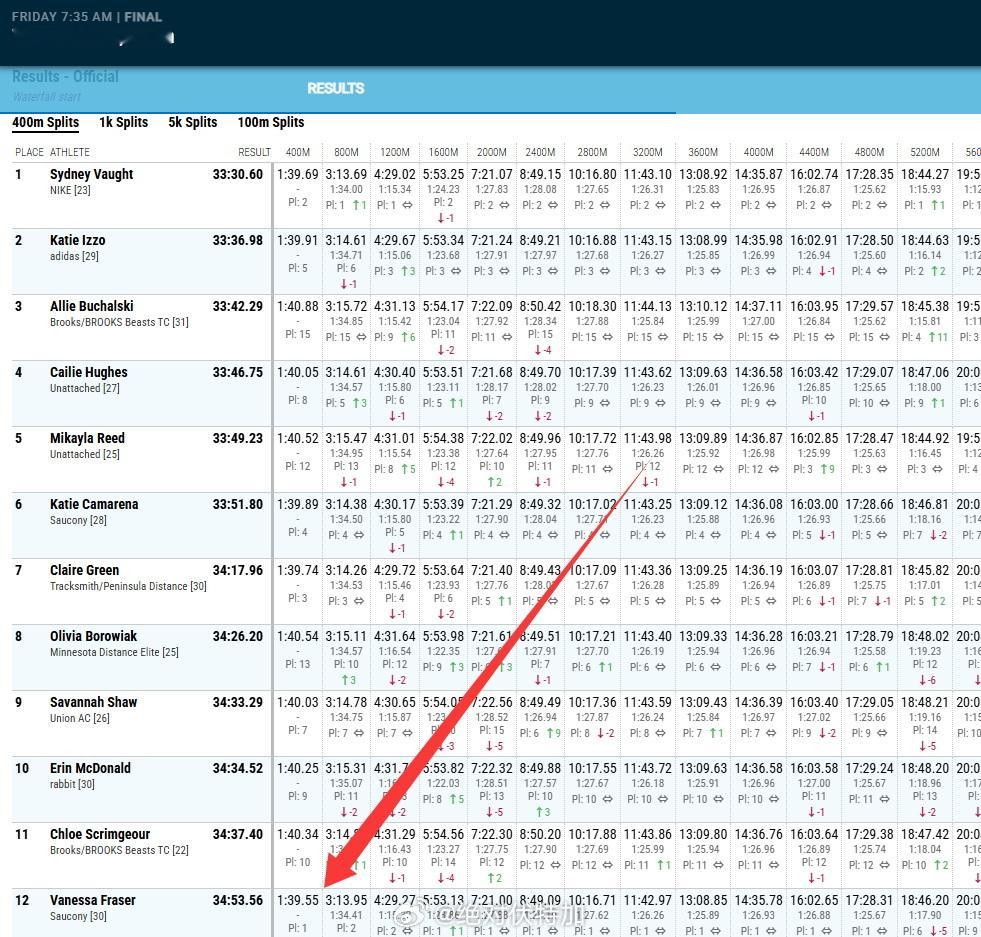The height and width of the screenshot is (937, 981).
Task: Click the 5200M column header
Action: (925, 152)
